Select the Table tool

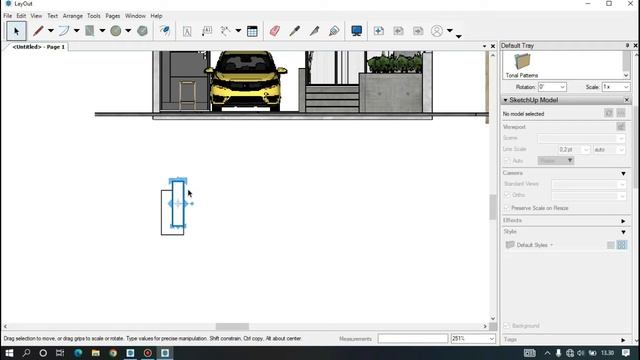click(x=252, y=31)
